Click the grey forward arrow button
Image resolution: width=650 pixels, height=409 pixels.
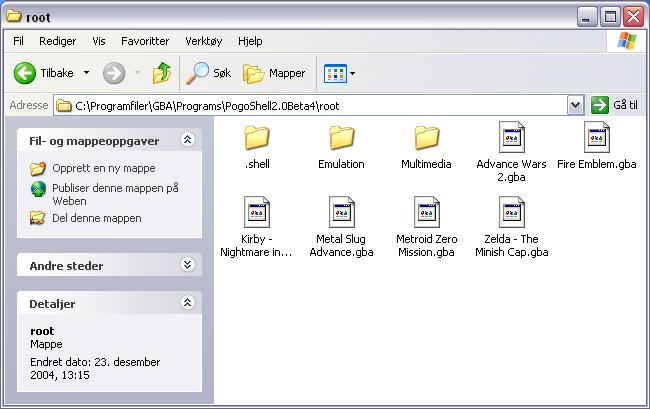point(114,73)
